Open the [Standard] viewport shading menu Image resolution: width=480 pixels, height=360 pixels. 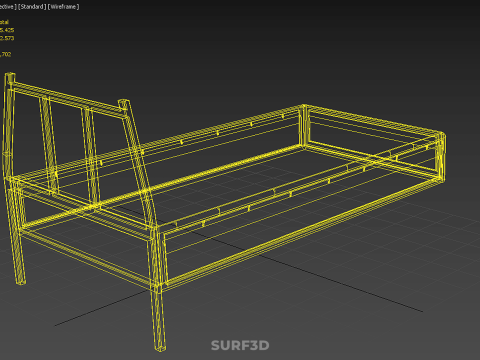[x=32, y=7]
